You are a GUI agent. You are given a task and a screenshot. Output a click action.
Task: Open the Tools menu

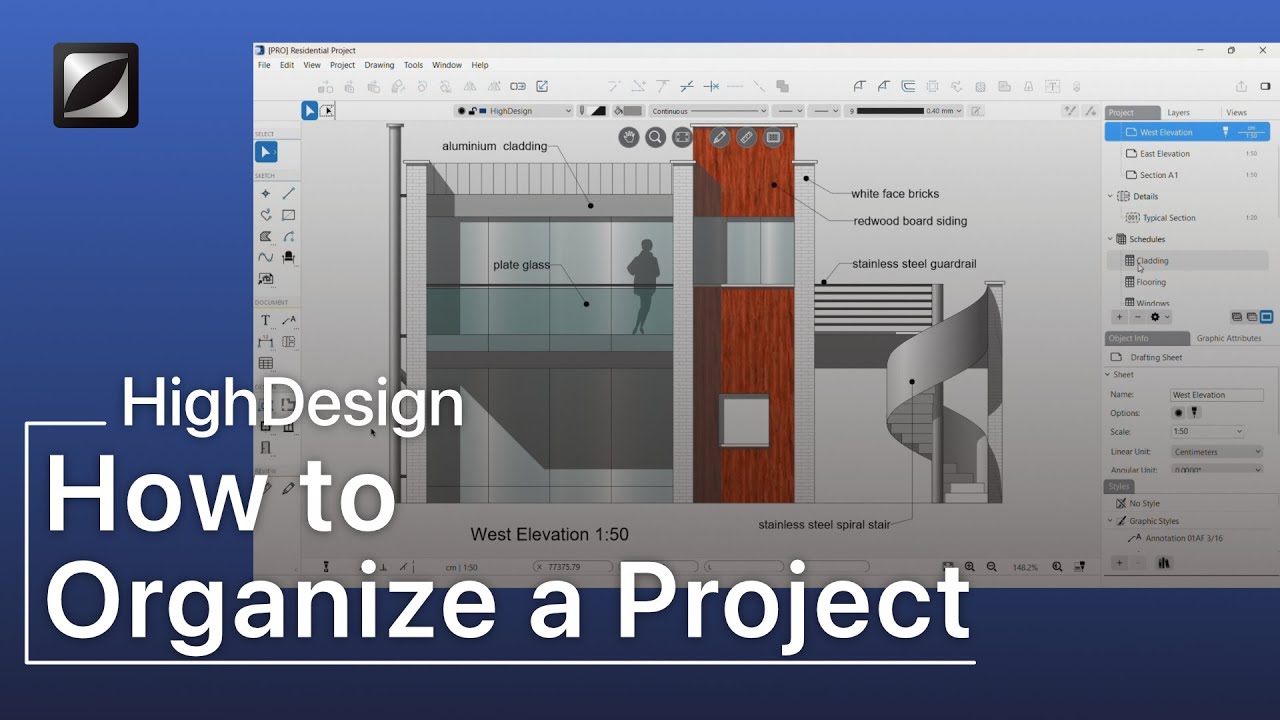coord(413,65)
